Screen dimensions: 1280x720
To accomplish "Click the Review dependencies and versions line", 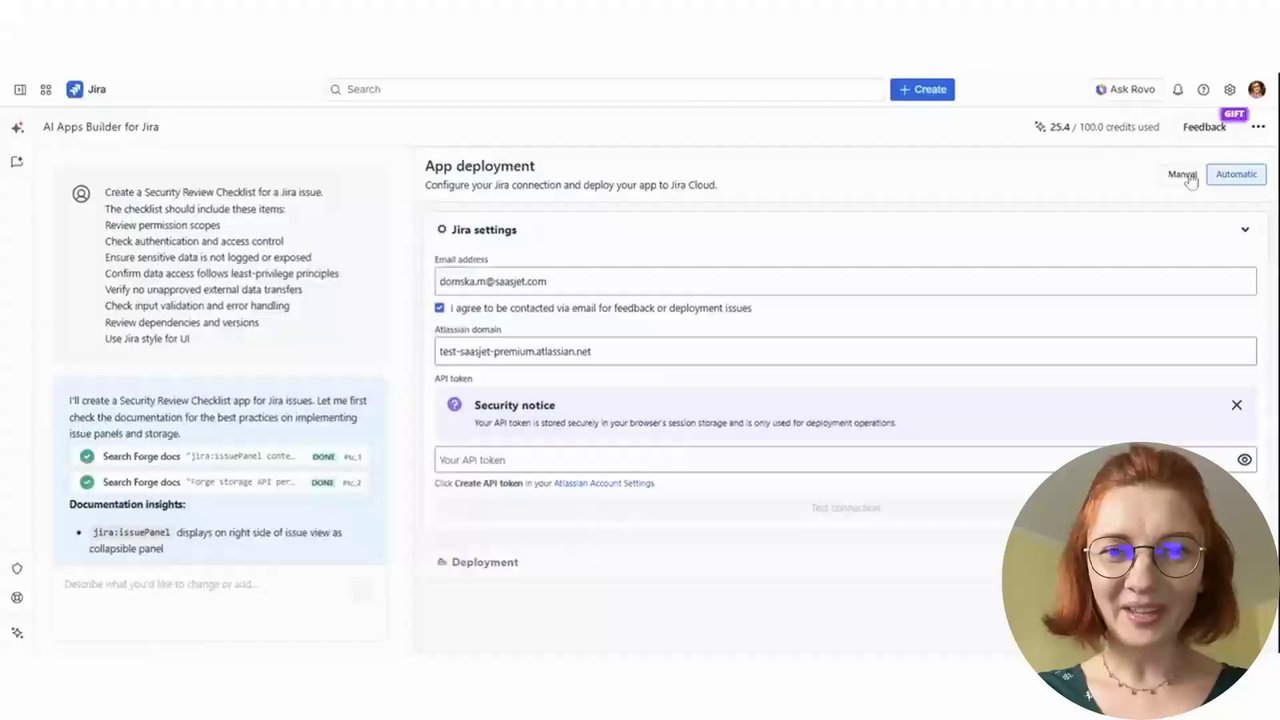I will click(182, 322).
